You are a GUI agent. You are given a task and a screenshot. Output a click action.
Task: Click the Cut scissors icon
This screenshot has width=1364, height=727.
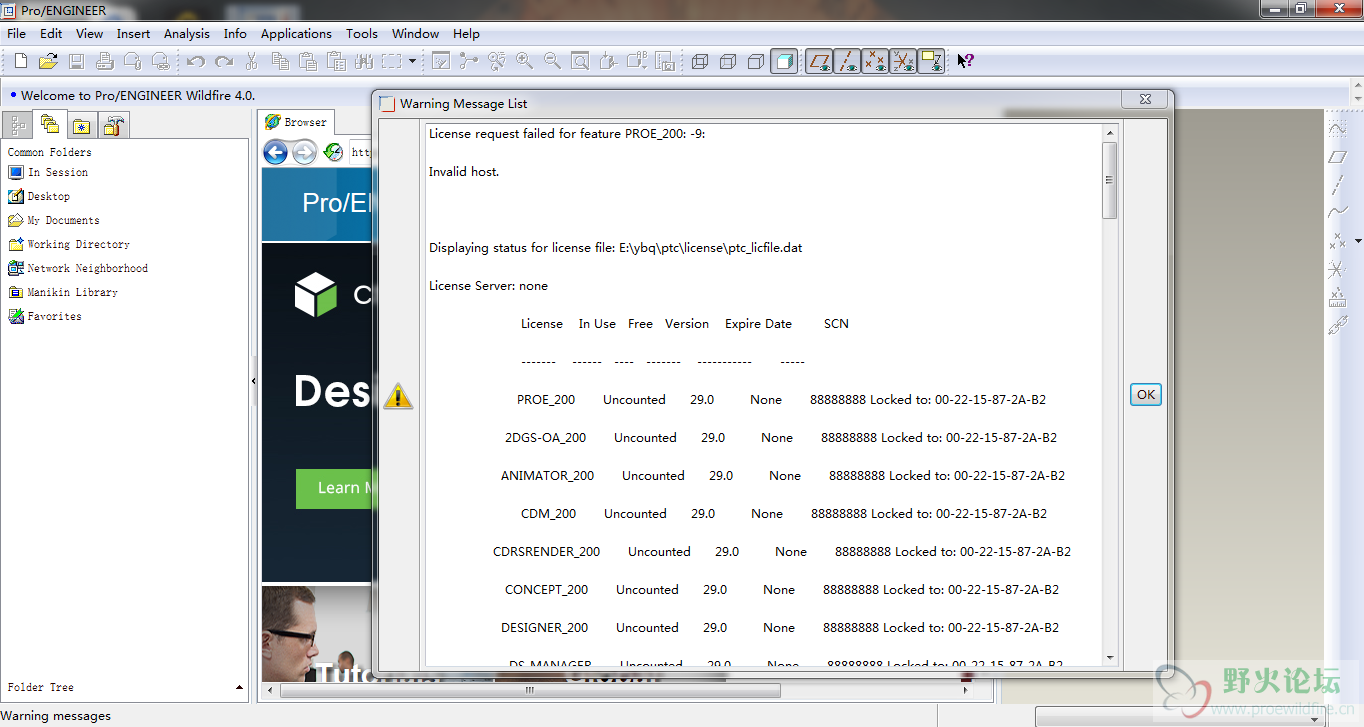(252, 61)
